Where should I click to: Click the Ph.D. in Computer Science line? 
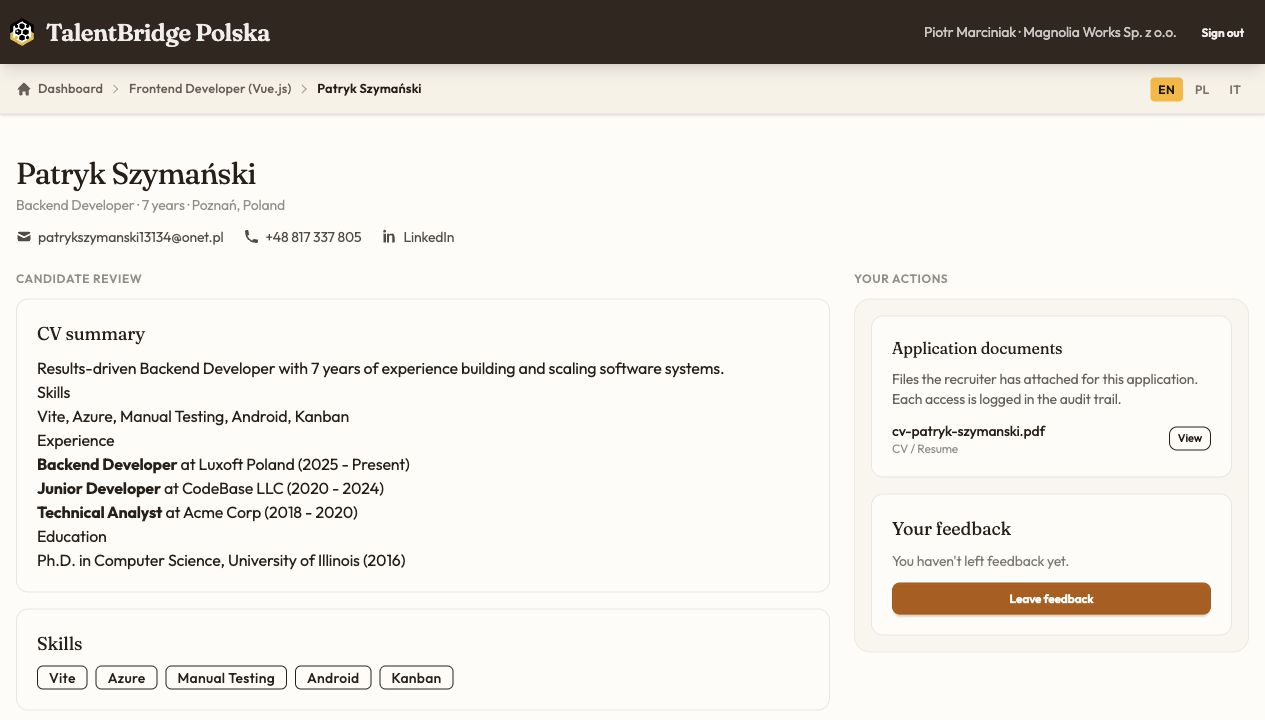(221, 560)
